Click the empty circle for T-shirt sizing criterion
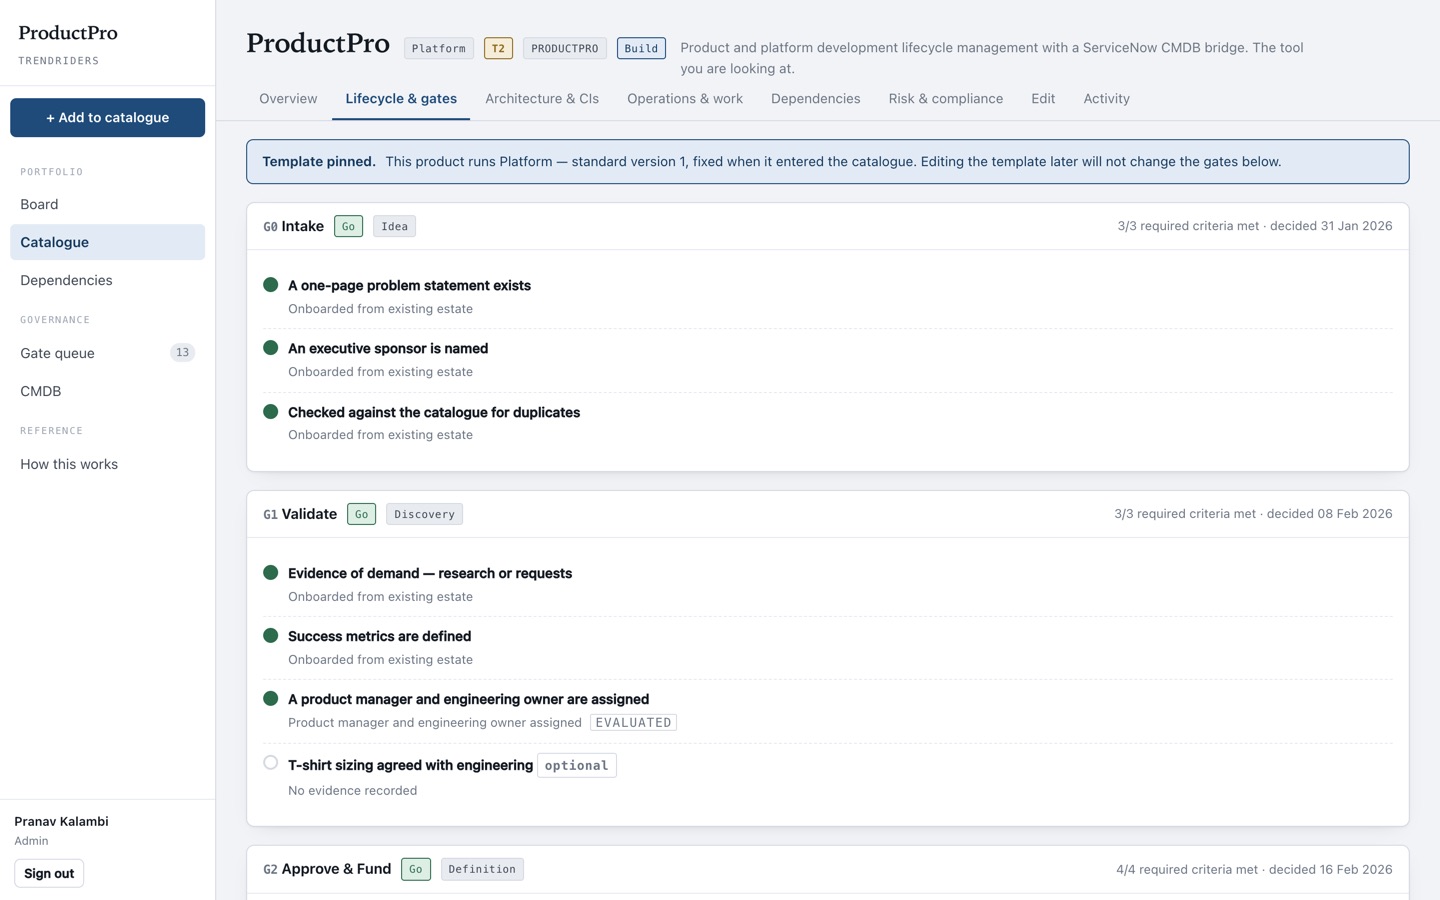The height and width of the screenshot is (900, 1440). [270, 763]
